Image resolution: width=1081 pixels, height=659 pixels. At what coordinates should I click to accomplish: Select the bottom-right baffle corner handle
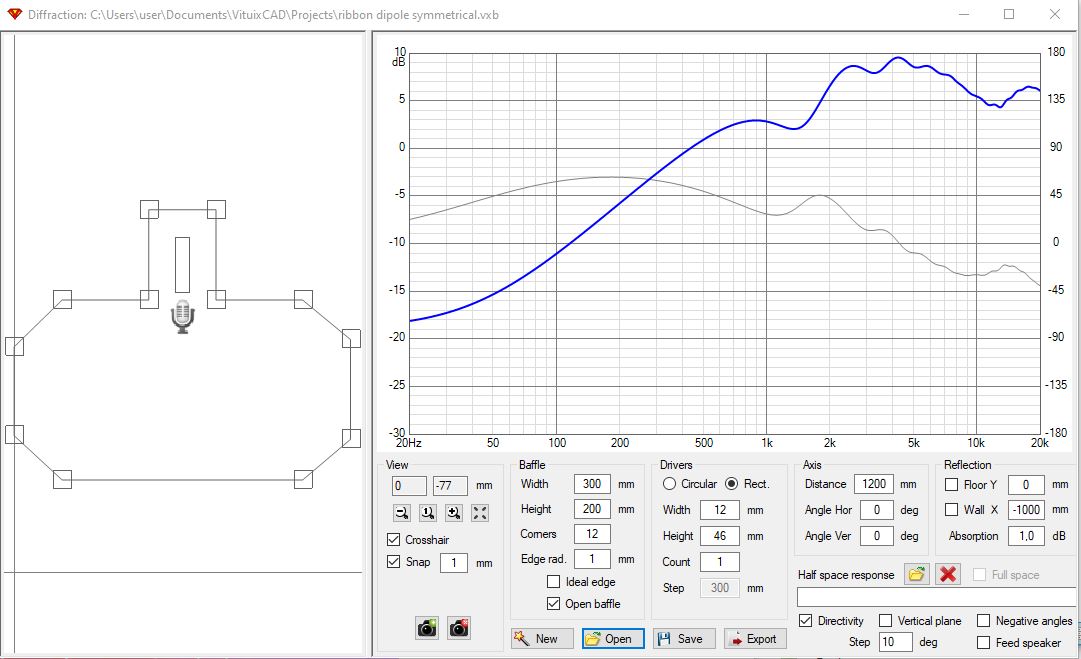point(303,479)
